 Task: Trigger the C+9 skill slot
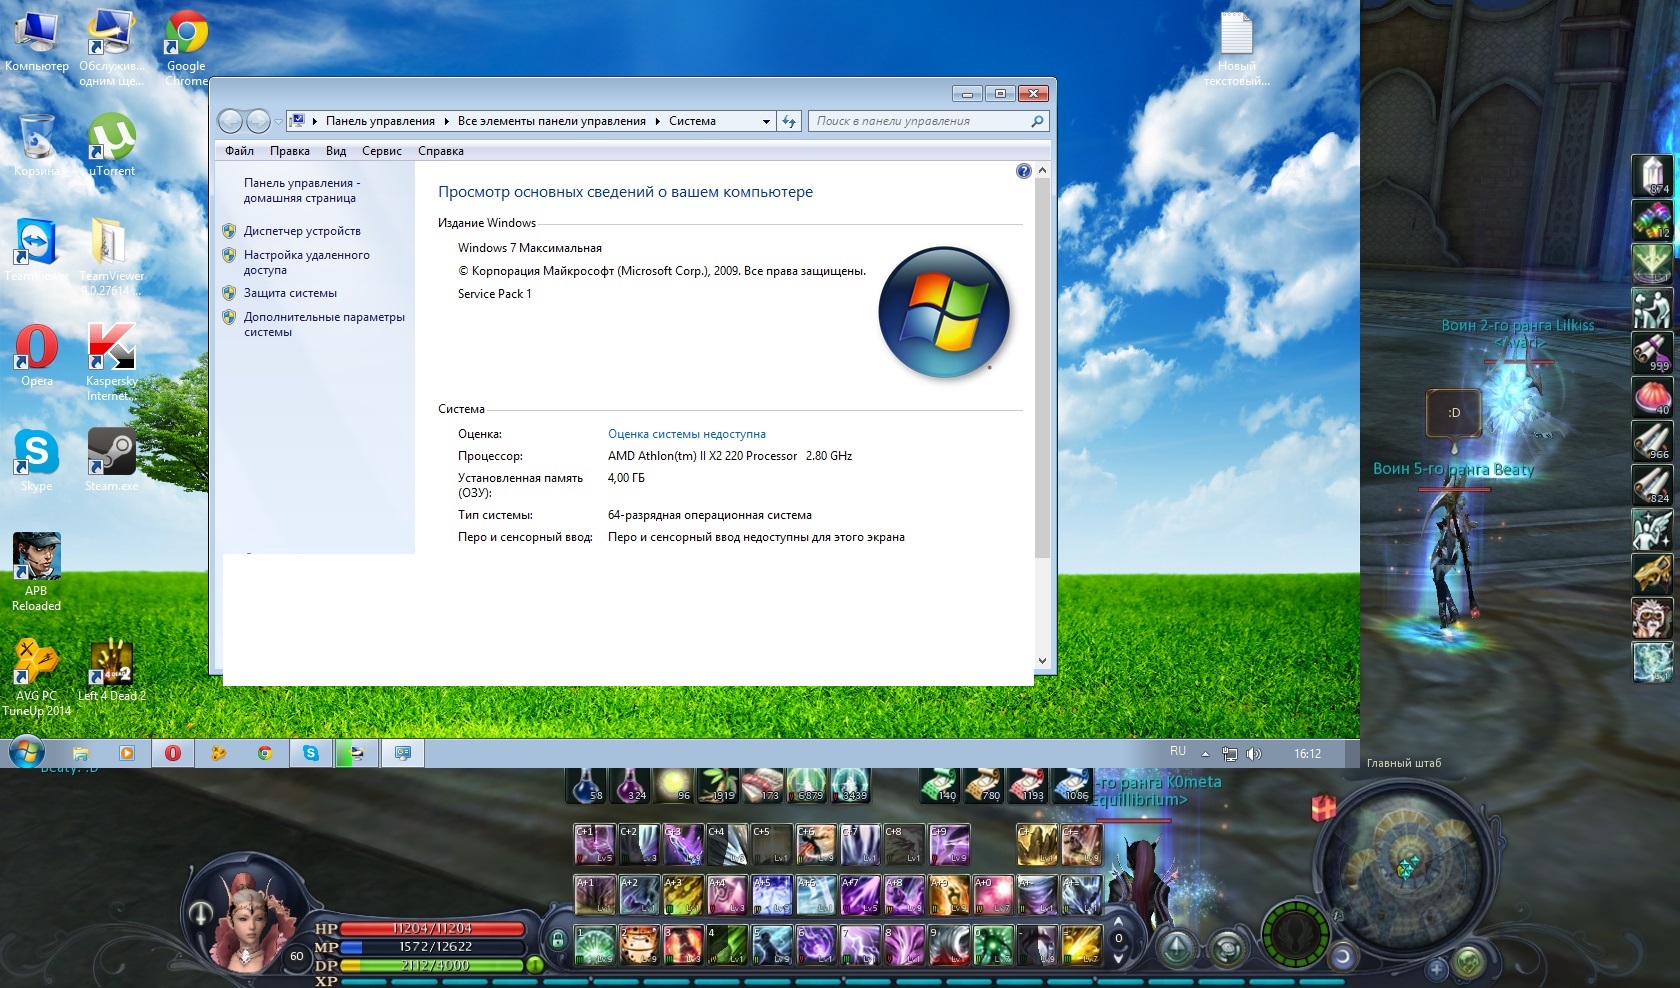click(x=949, y=845)
